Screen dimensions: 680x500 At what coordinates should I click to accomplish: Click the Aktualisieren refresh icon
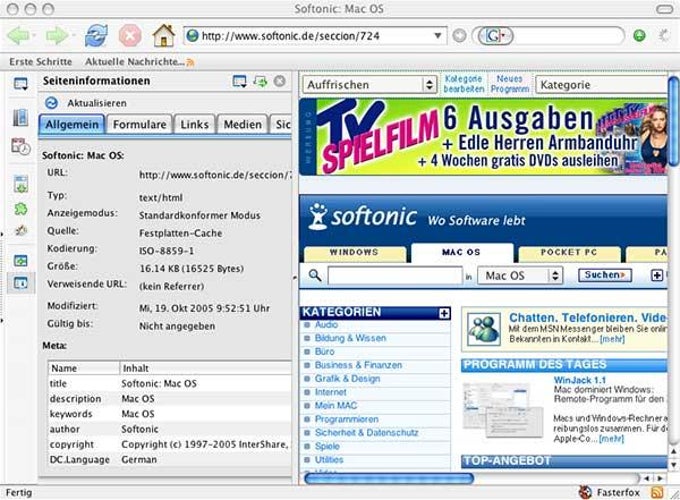pyautogui.click(x=51, y=103)
